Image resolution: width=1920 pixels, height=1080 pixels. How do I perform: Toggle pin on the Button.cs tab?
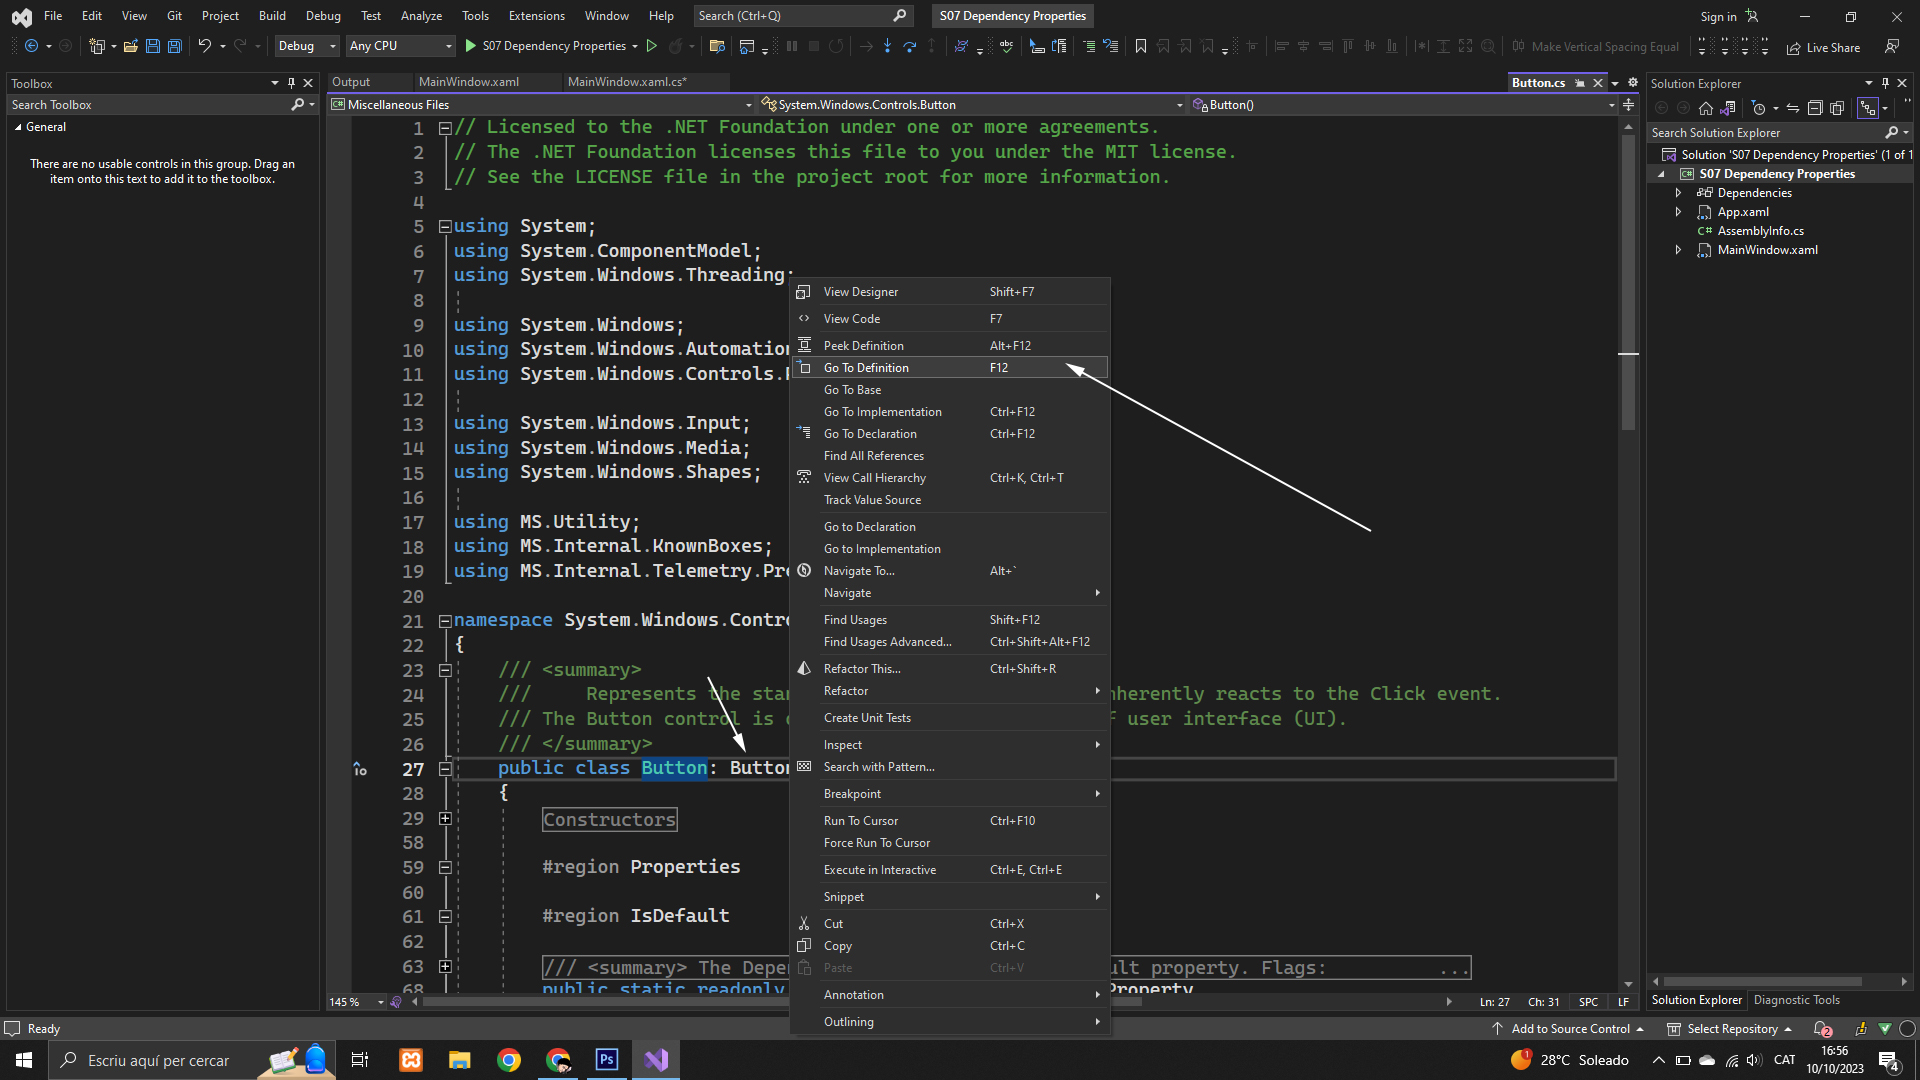tap(1580, 83)
